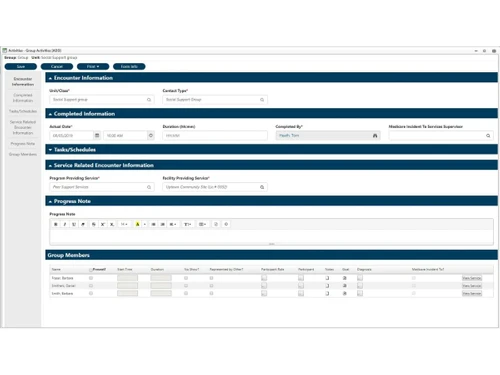Go to Completed Information in the left sidebar
The width and height of the screenshot is (500, 375).
point(23,98)
